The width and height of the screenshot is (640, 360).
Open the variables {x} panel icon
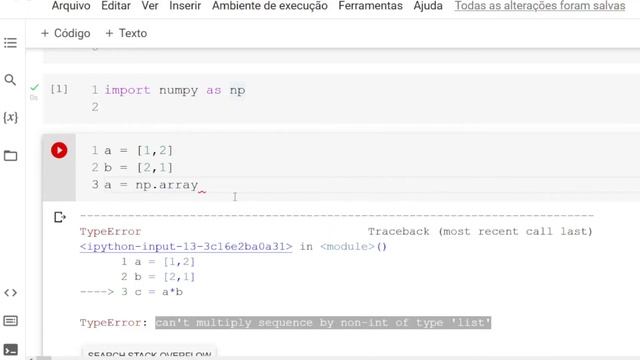pos(10,118)
